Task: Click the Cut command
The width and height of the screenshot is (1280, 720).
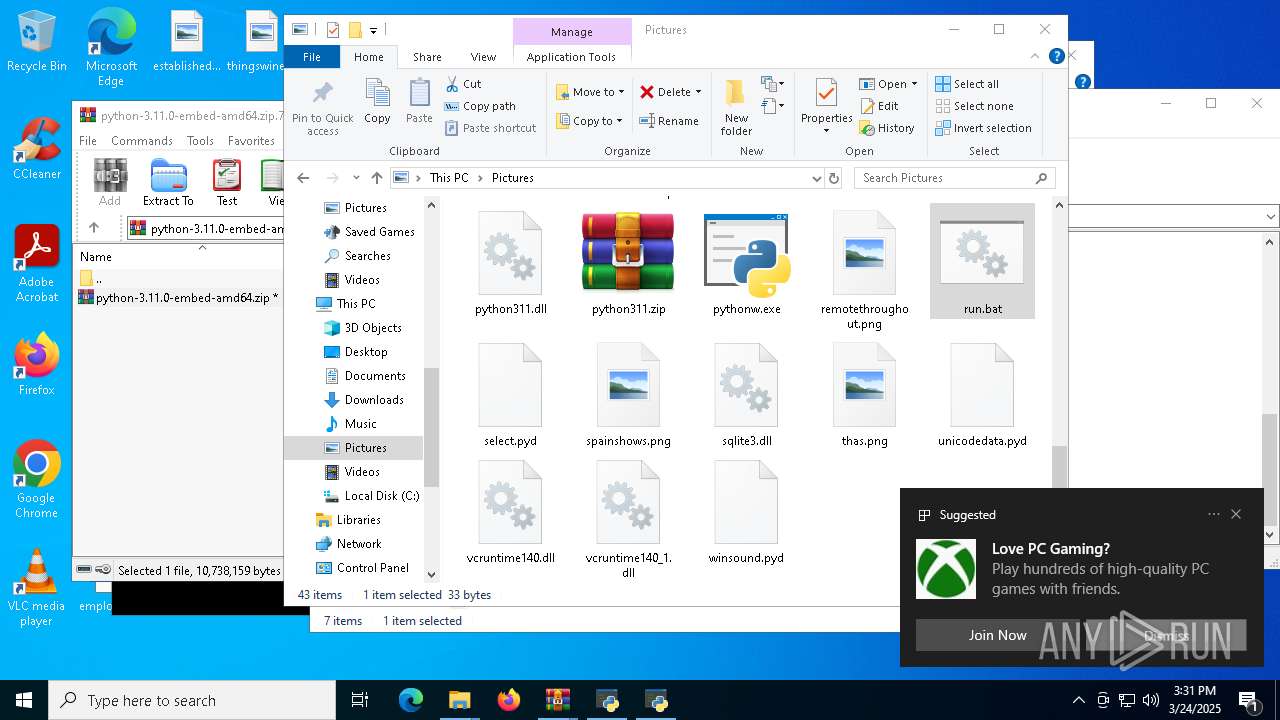Action: click(463, 84)
